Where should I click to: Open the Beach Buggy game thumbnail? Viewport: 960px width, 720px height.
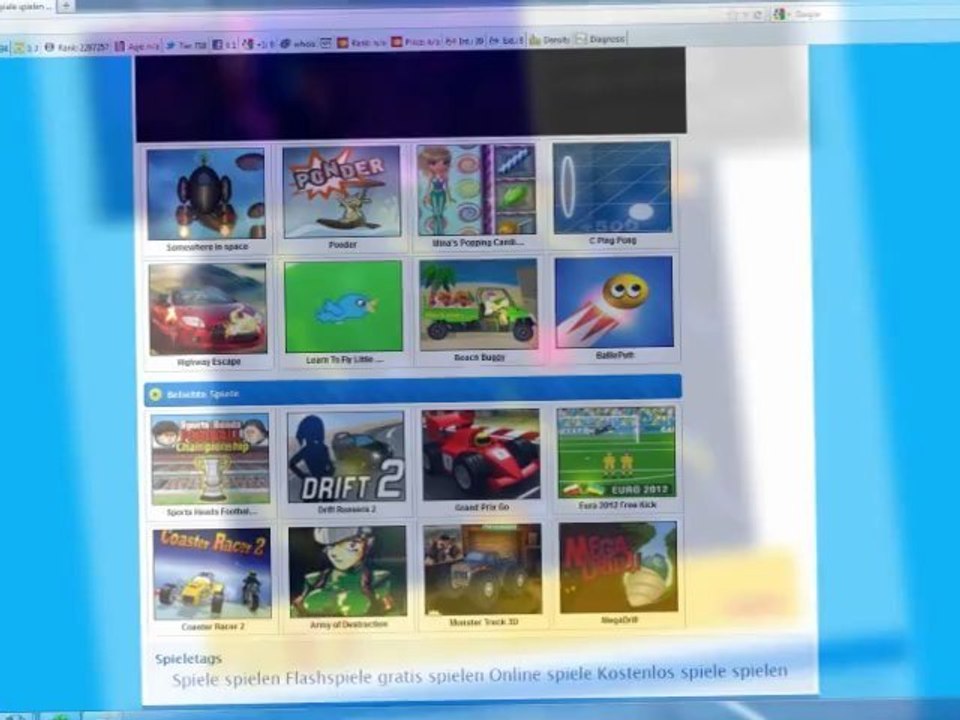point(478,304)
